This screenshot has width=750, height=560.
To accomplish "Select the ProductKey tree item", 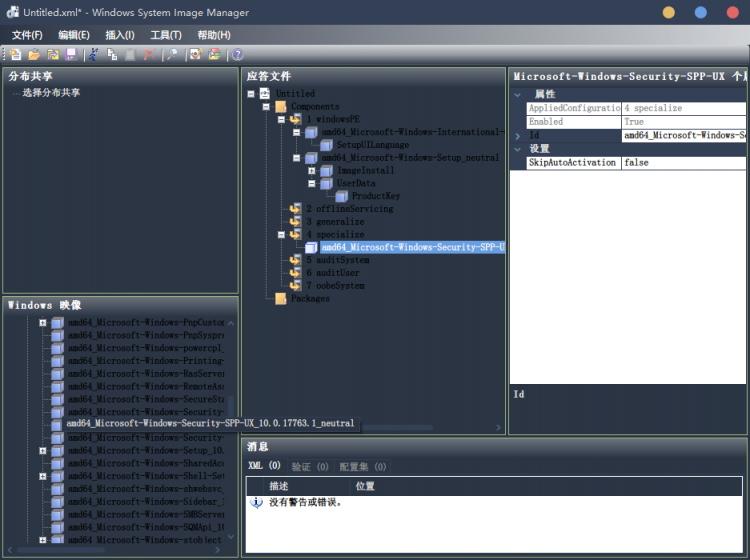I will point(375,196).
